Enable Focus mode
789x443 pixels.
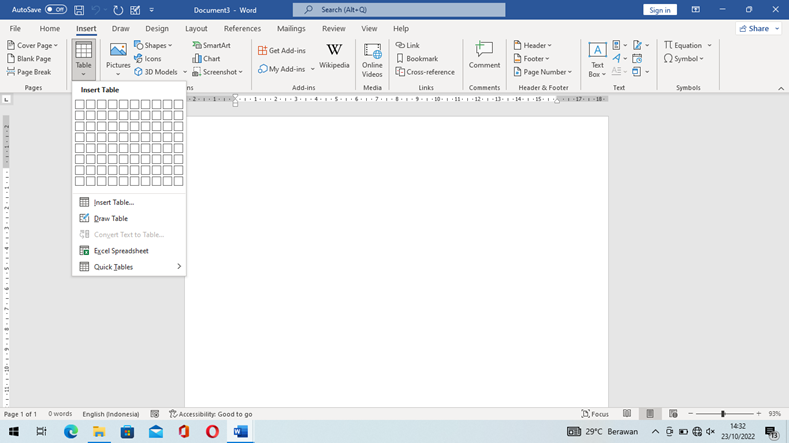[595, 414]
